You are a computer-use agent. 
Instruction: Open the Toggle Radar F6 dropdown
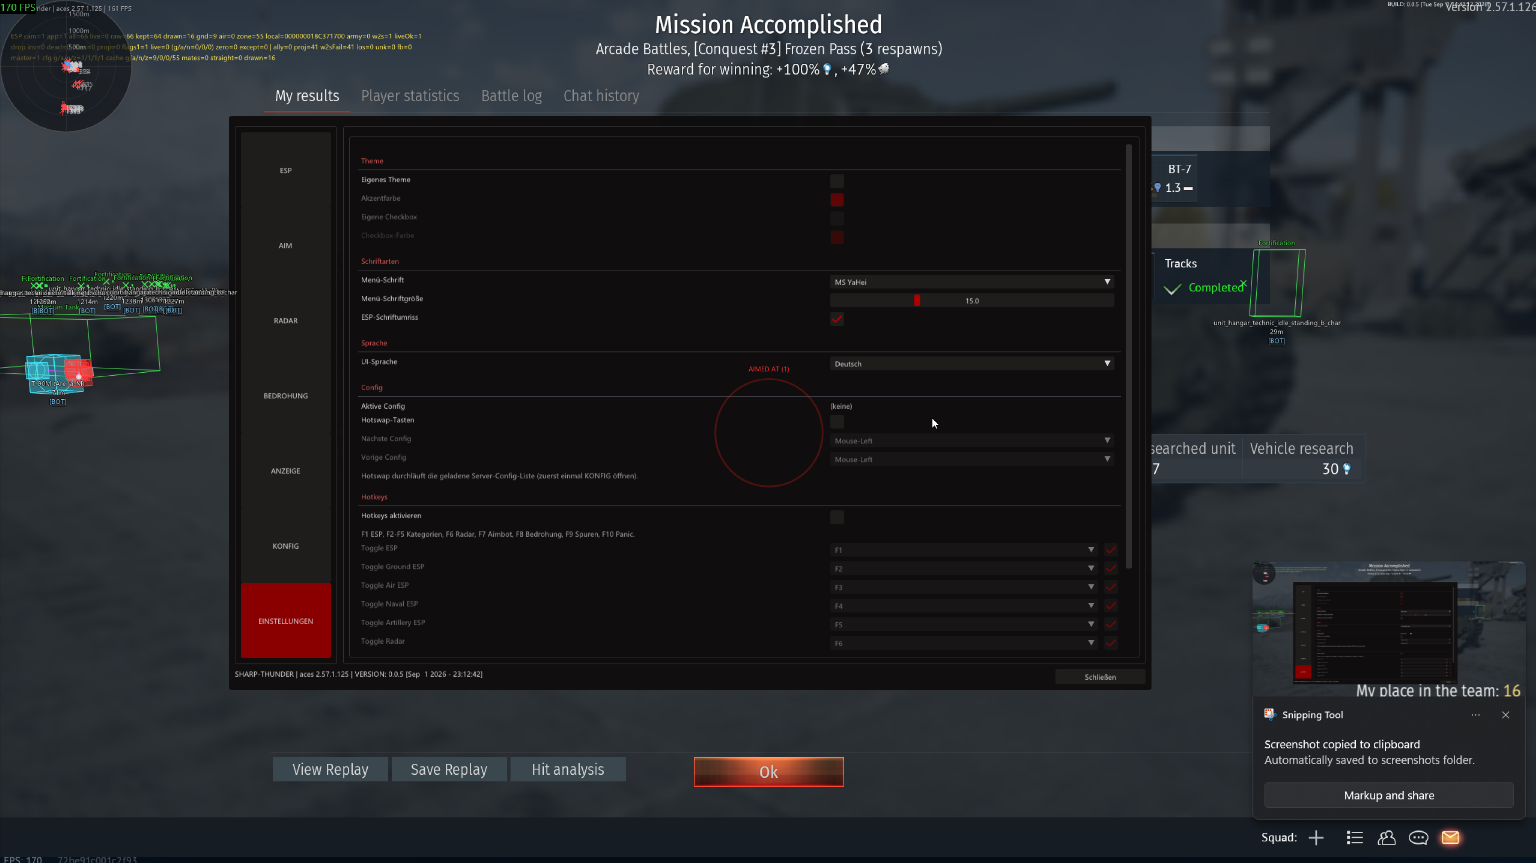point(964,643)
